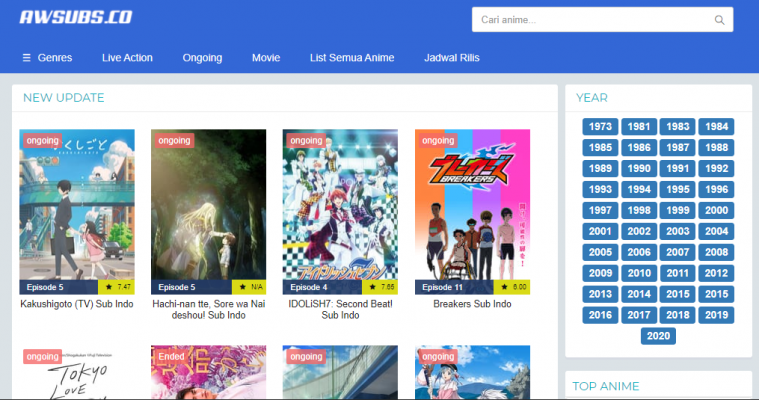Click the N/A star rating on Hachi-nan

point(249,287)
